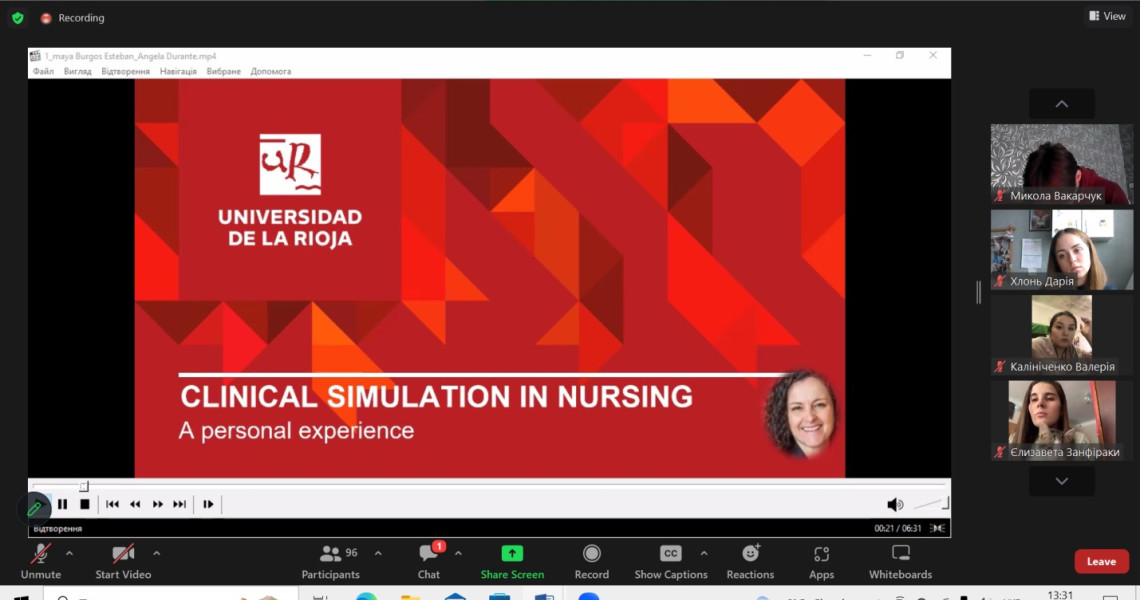Open the View layout options
Image resolution: width=1140 pixels, height=600 pixels.
tap(1107, 16)
